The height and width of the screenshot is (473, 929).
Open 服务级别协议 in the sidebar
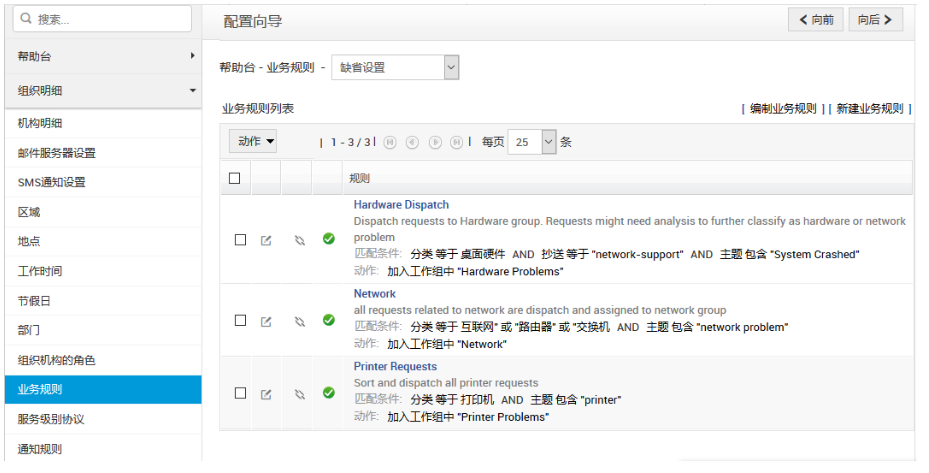(103, 419)
